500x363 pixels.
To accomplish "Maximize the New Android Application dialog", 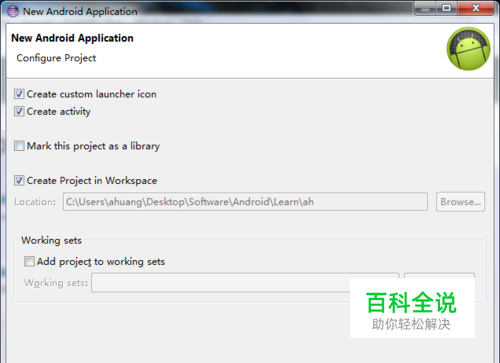I will pos(446,8).
